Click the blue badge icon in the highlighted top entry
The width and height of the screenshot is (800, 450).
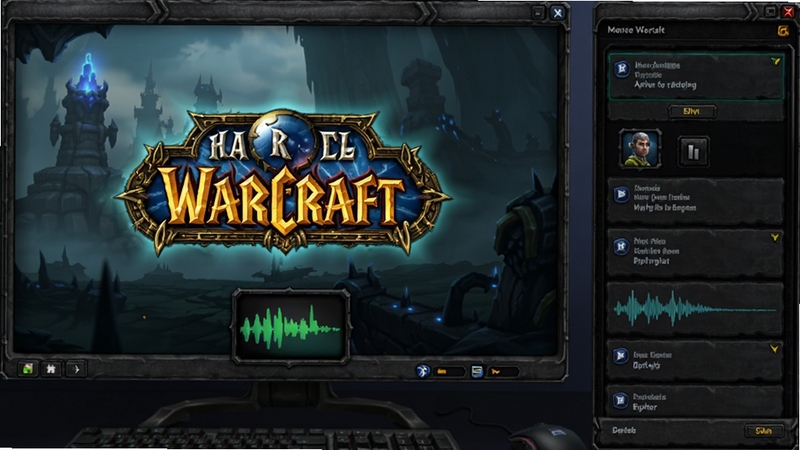coord(621,69)
